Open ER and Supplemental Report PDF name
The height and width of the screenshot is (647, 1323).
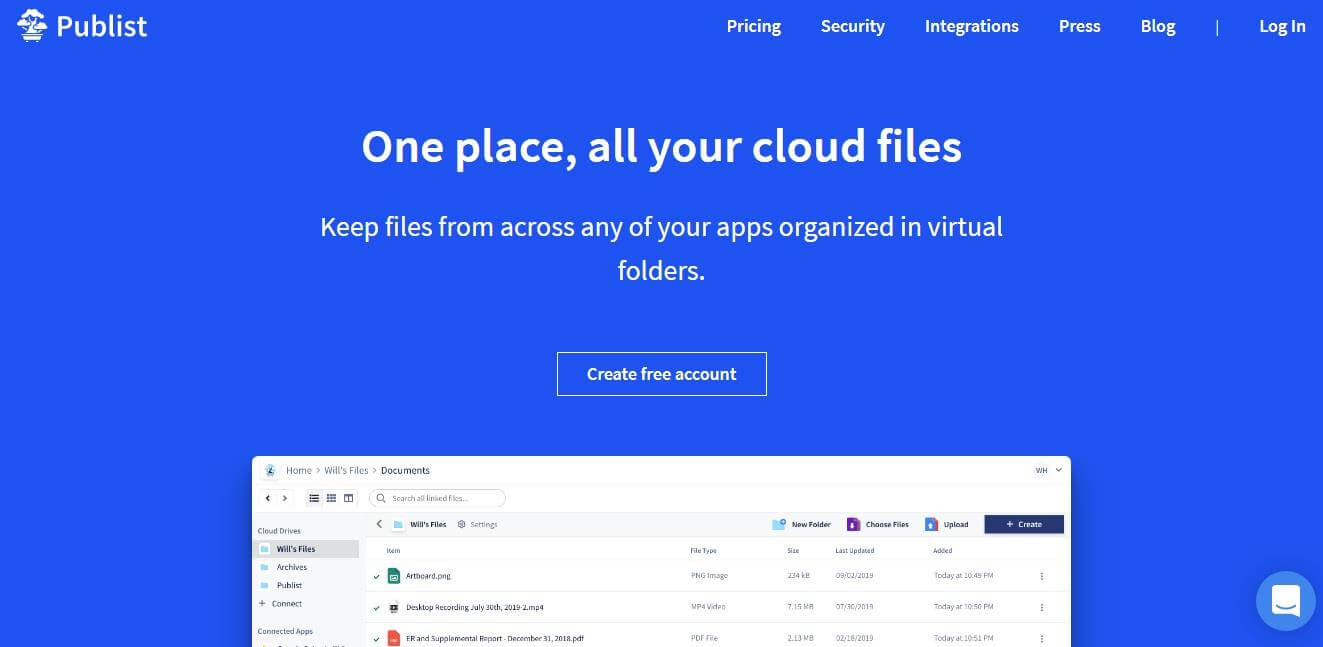coord(494,638)
